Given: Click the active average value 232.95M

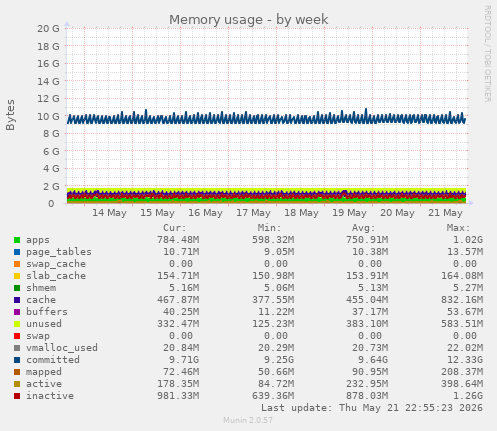Looking at the screenshot, I should click(x=367, y=384).
